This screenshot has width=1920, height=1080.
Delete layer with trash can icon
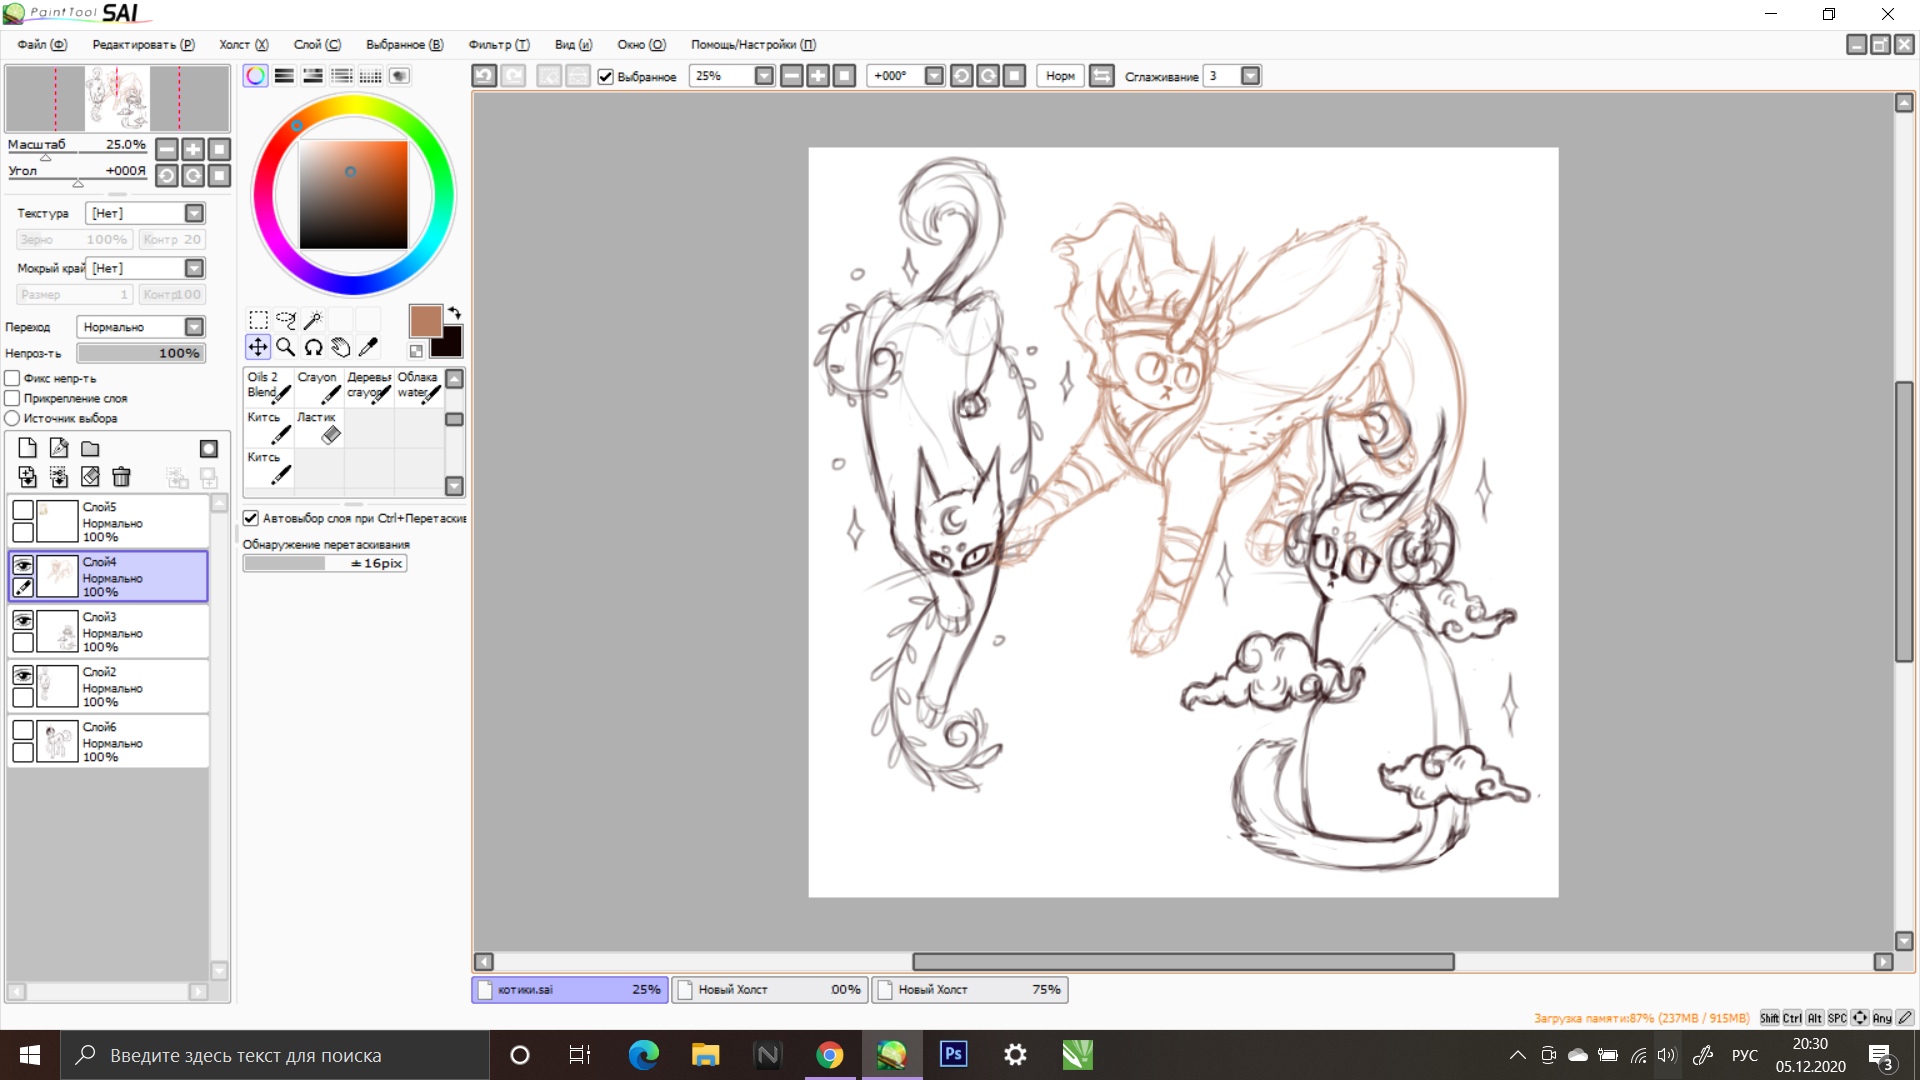coord(121,477)
